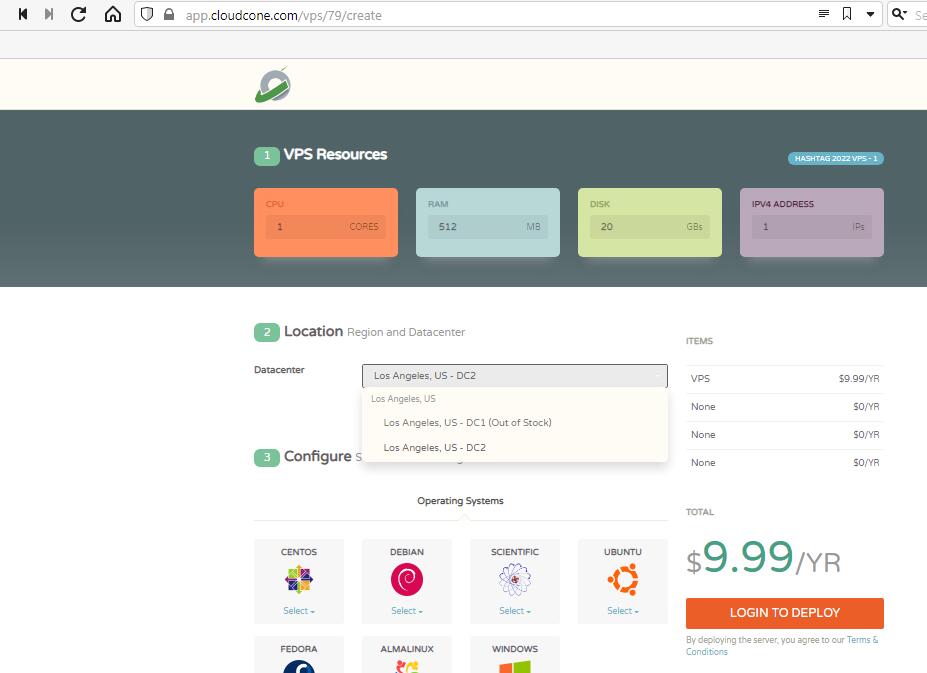927x673 pixels.
Task: Open CentOS version Select dropdown
Action: [x=299, y=611]
